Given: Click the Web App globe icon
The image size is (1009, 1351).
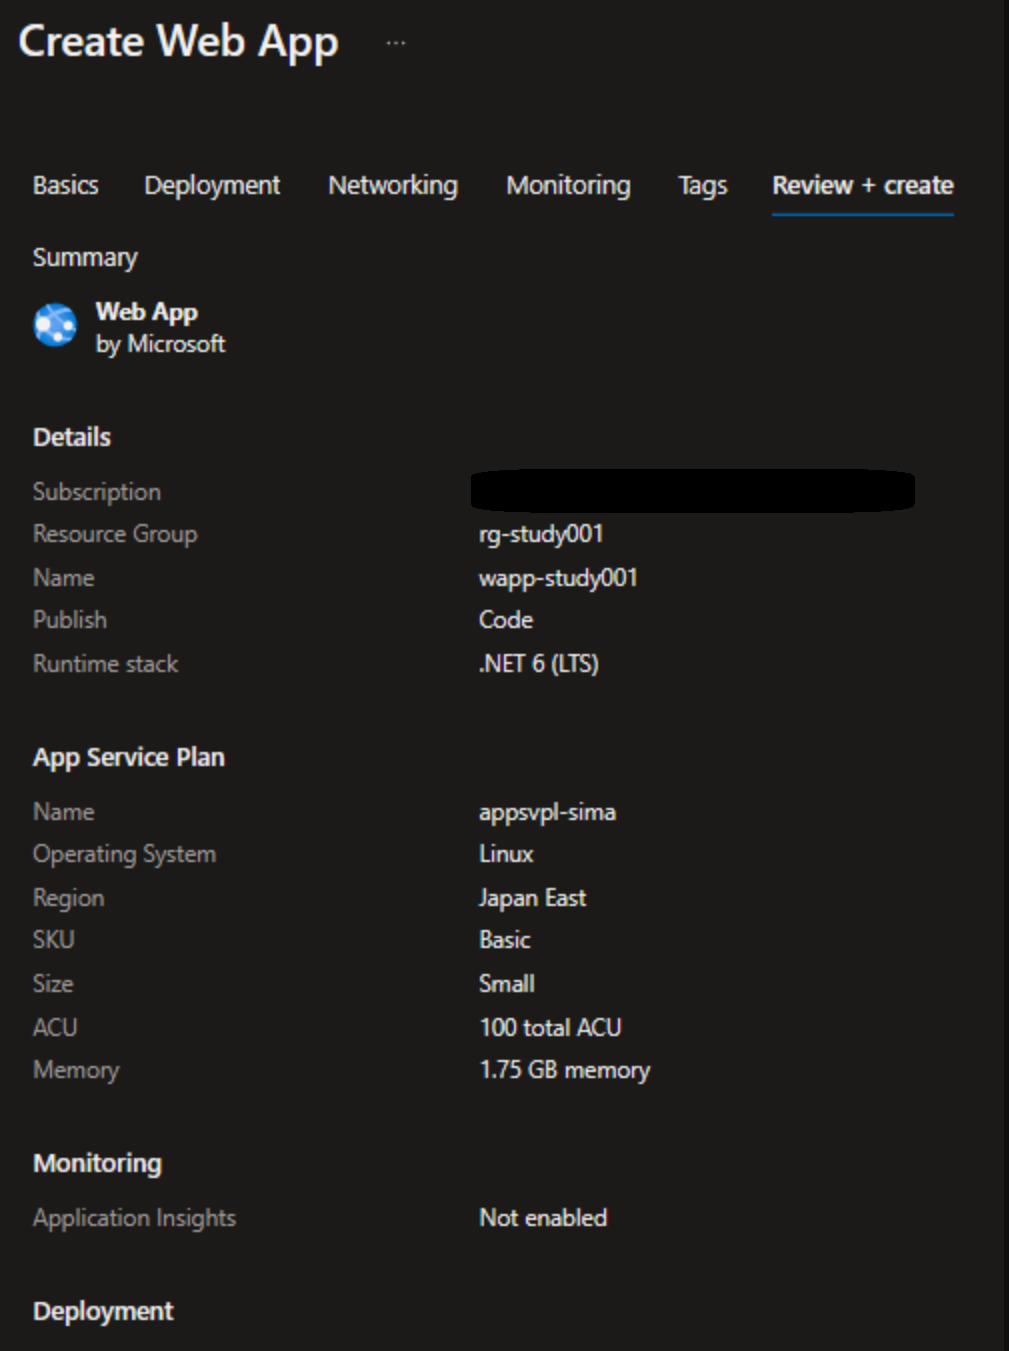Looking at the screenshot, I should [55, 325].
